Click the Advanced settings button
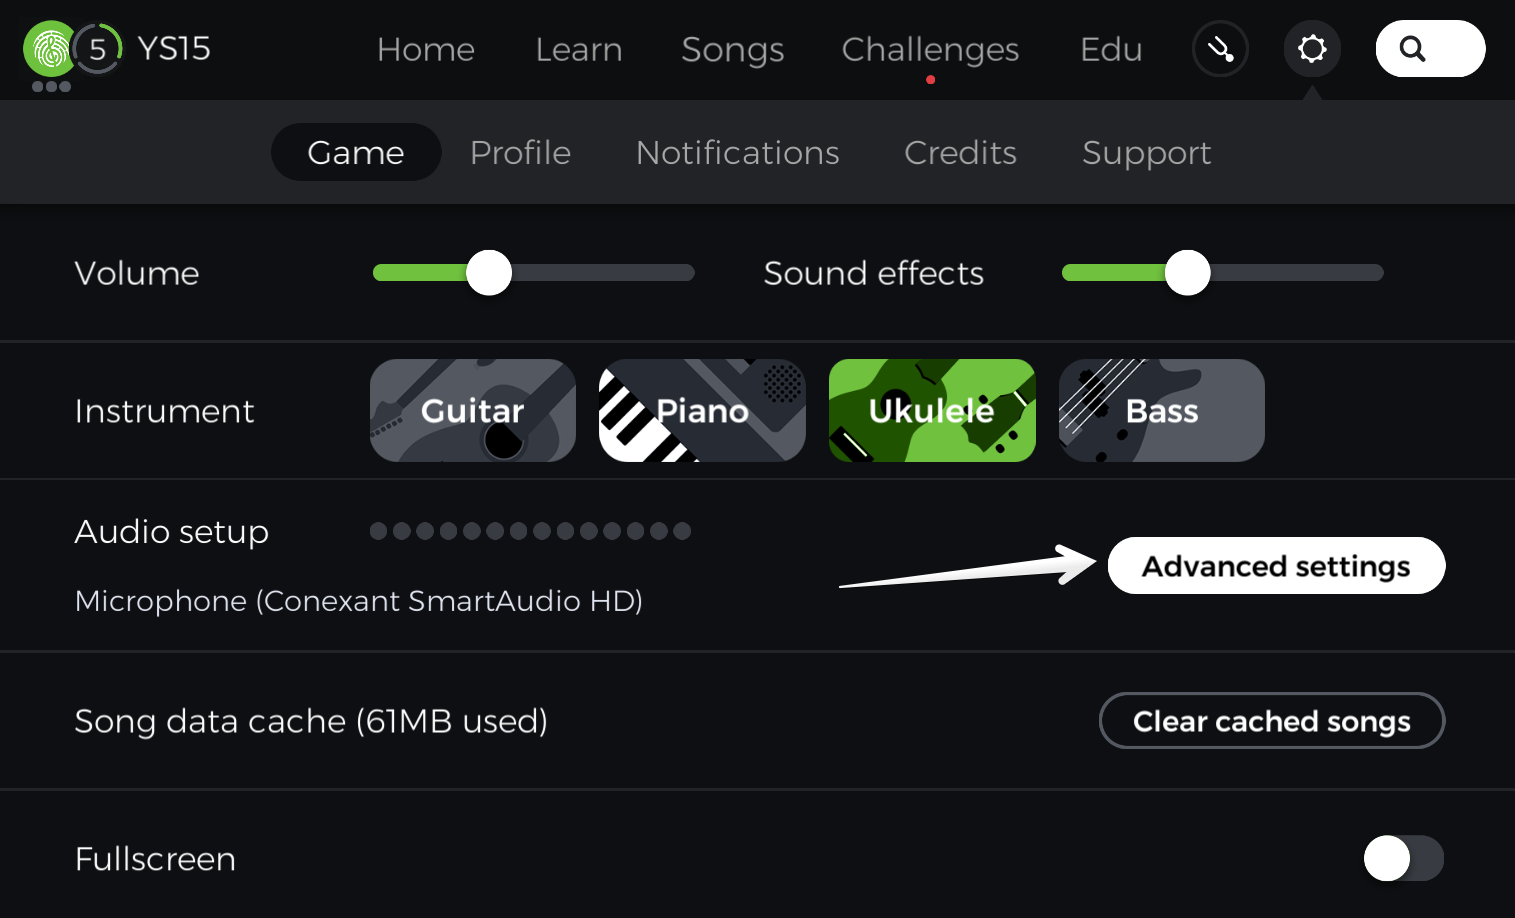This screenshot has height=918, width=1515. pyautogui.click(x=1276, y=566)
